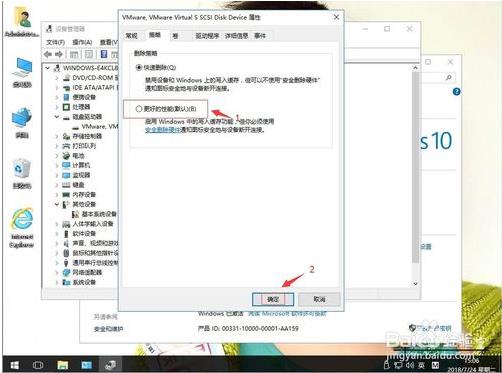Collapse the 磁盘驱动器 node

(x=57, y=117)
